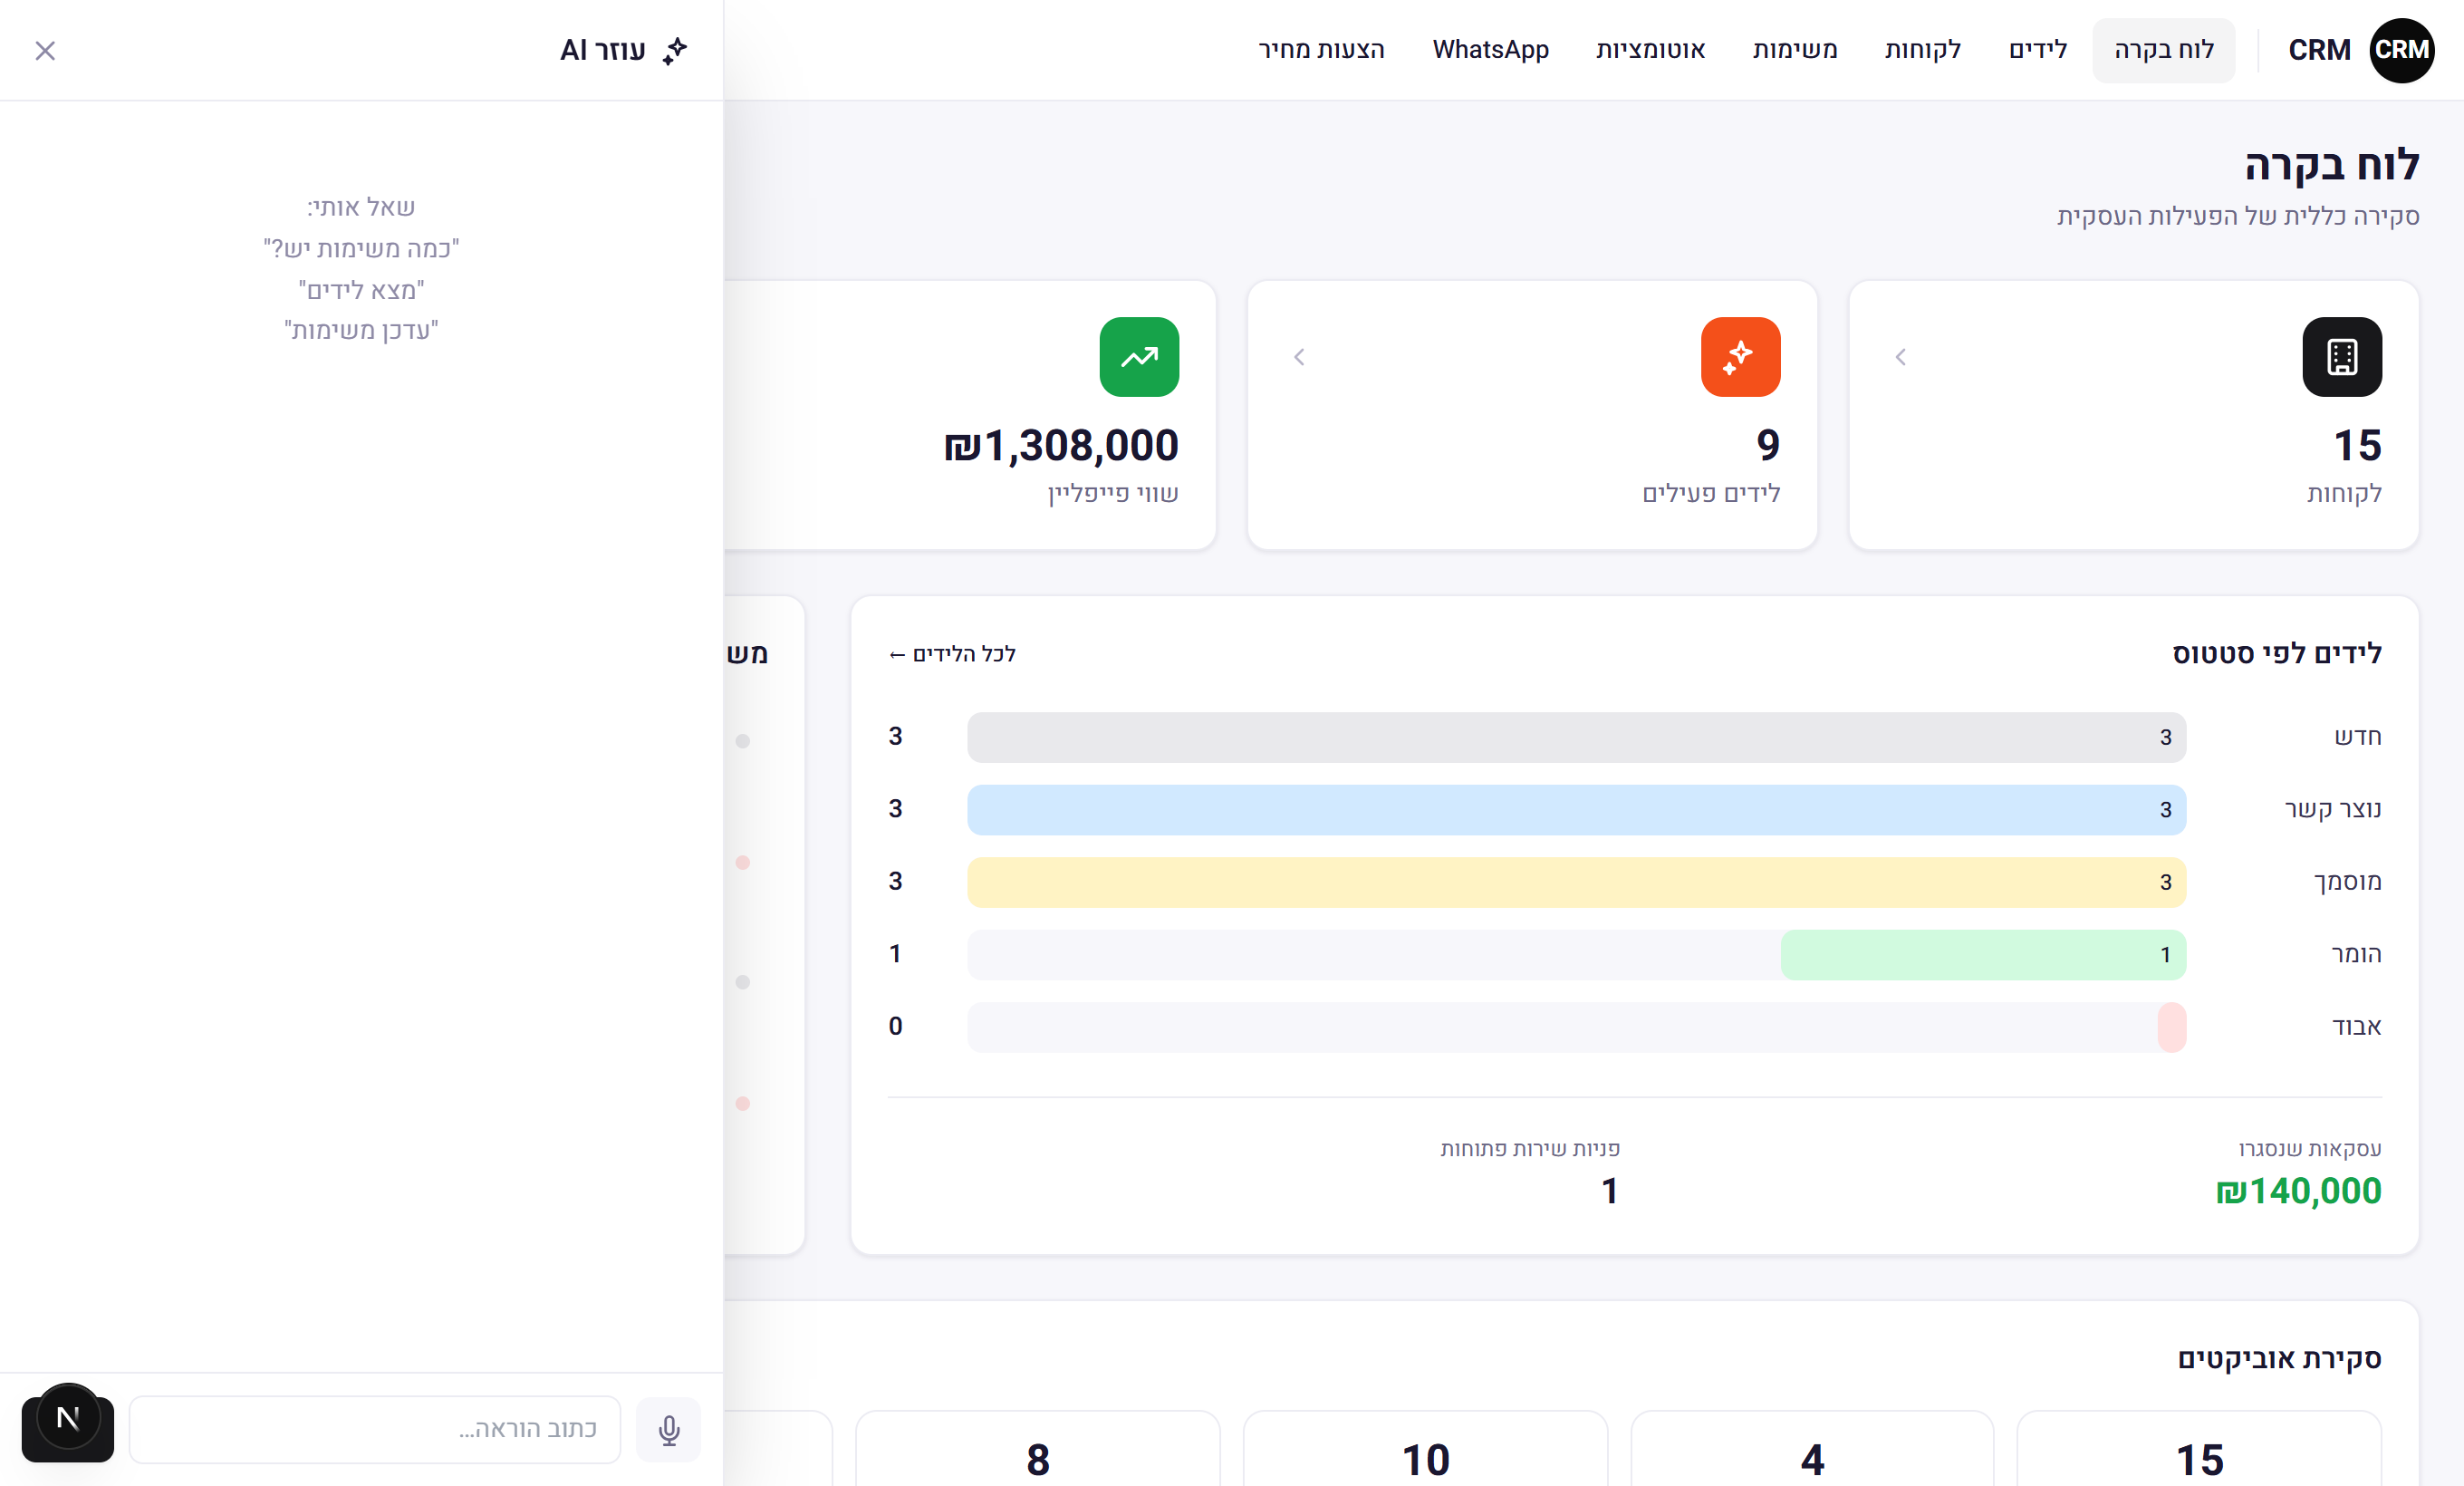Screen dimensions: 2464x1486
Task: Open the הצעות מחיר tab
Action: click(1321, 50)
